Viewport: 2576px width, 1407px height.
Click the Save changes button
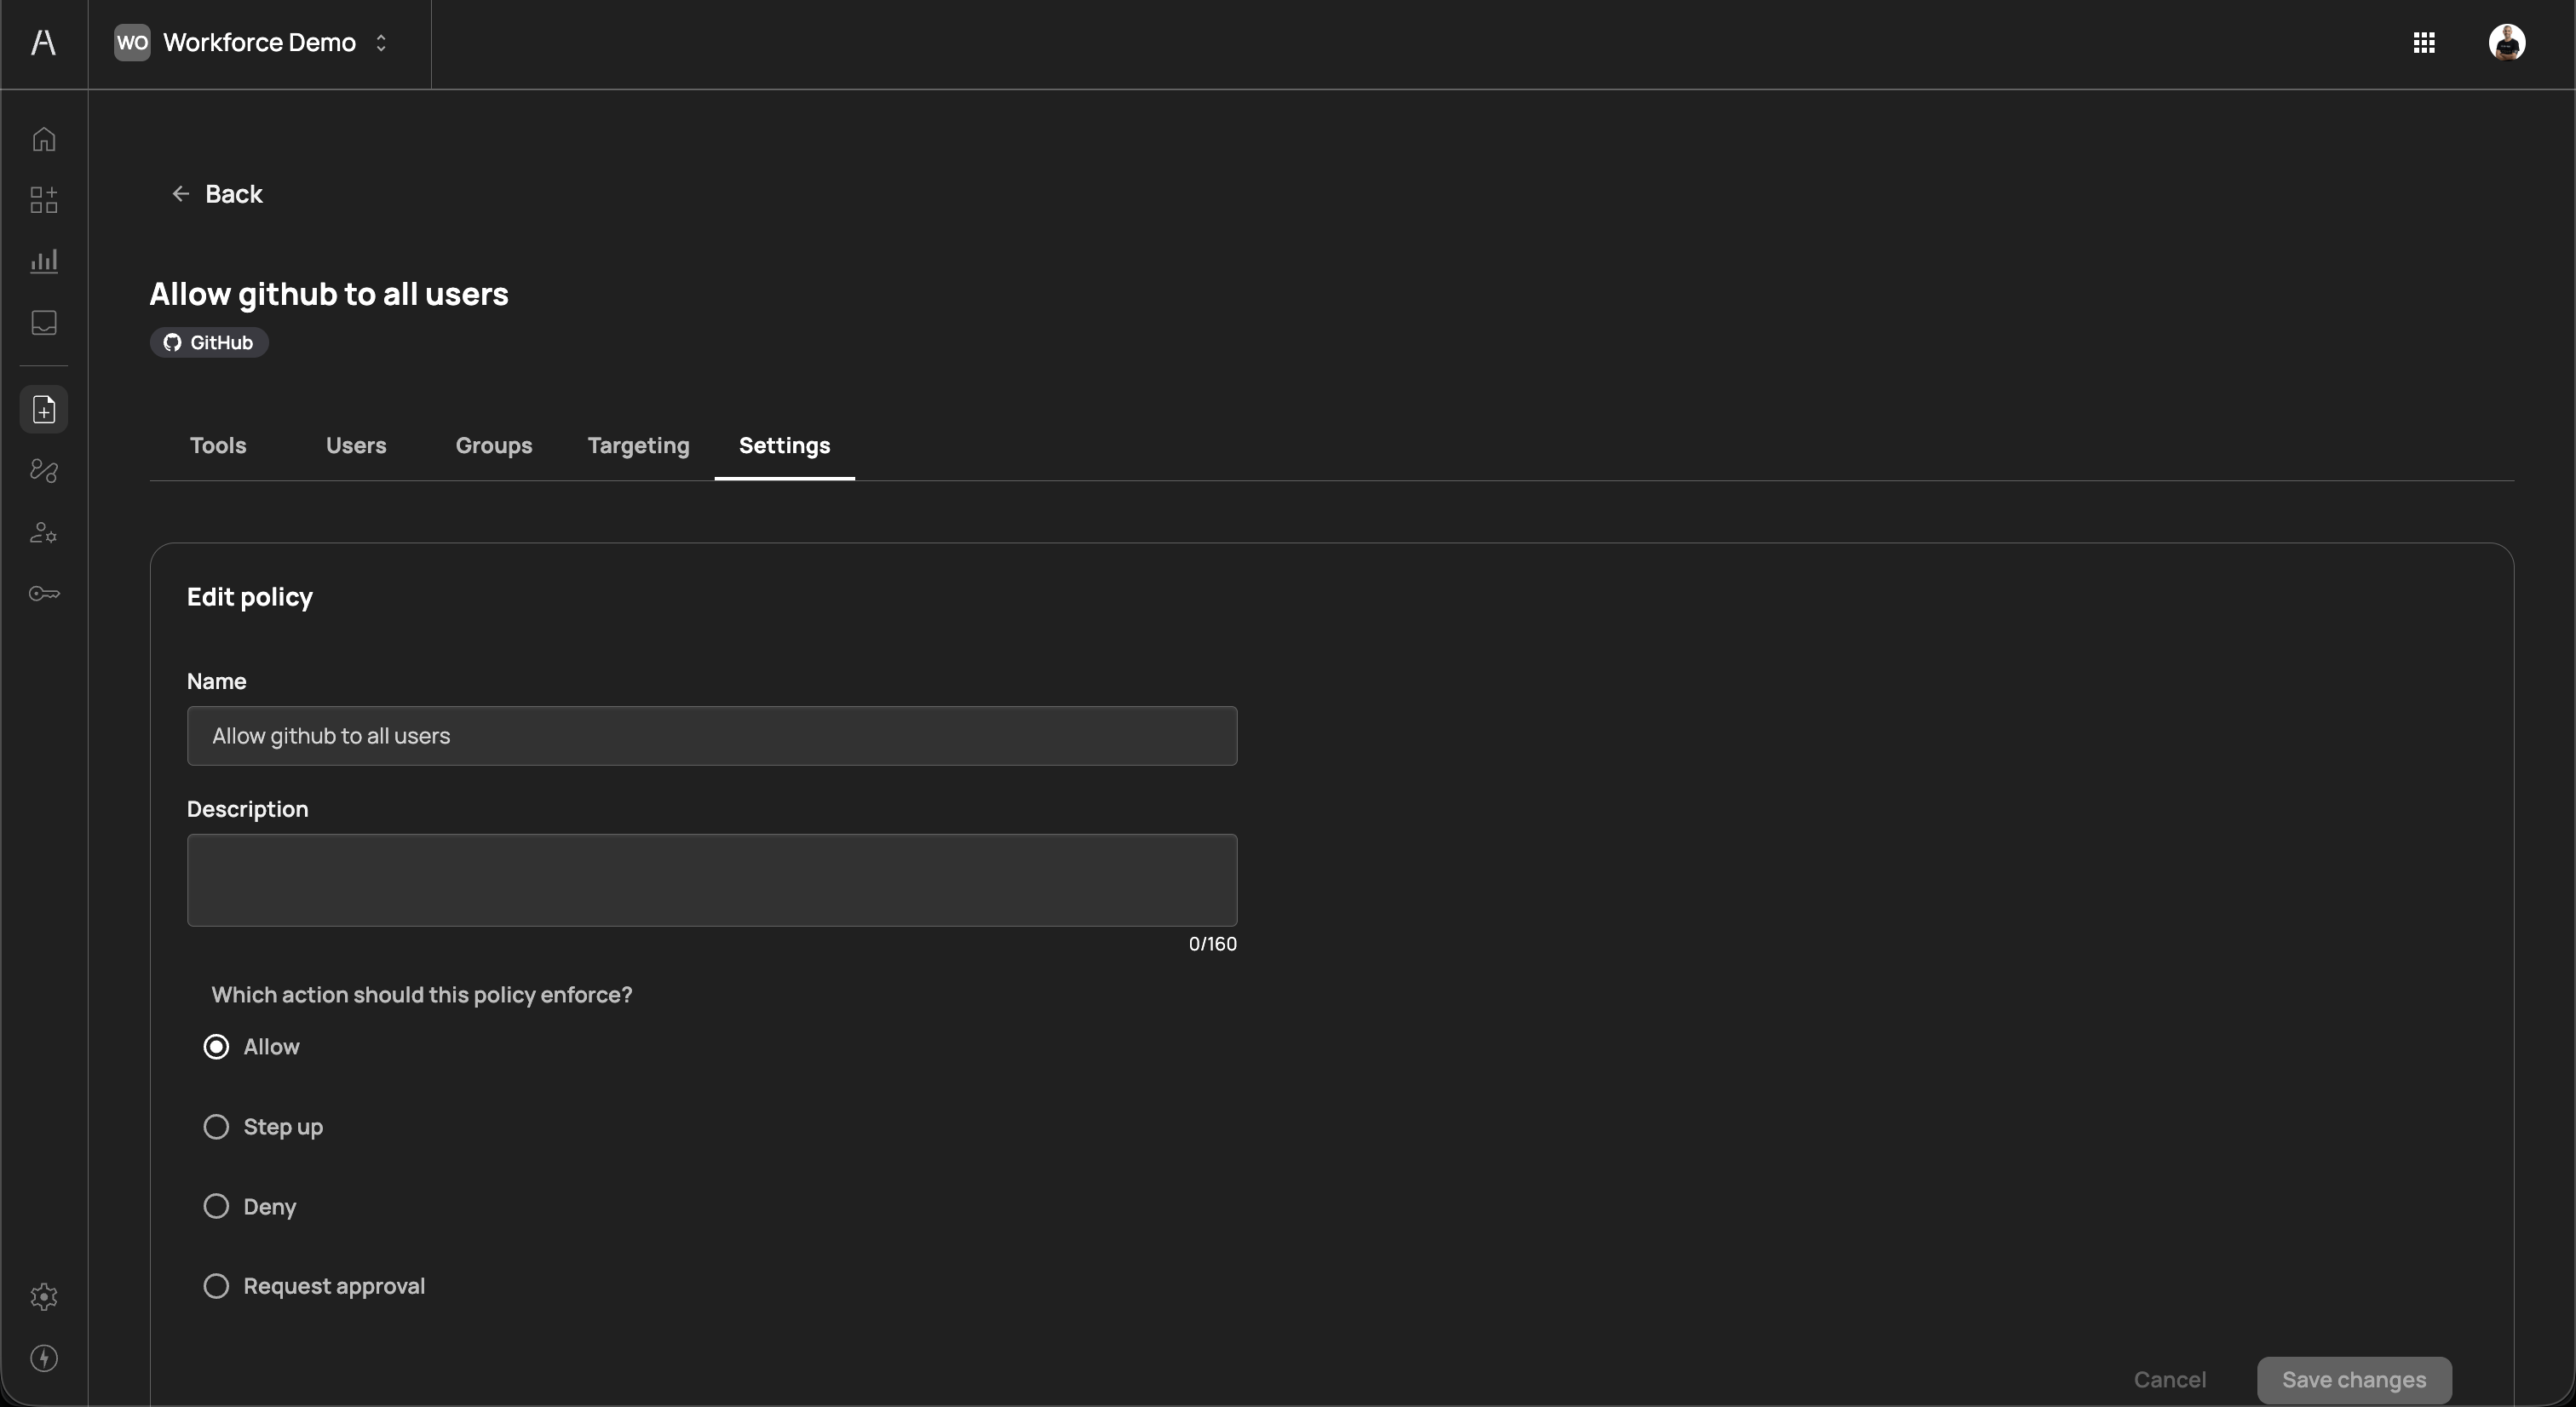tap(2353, 1380)
